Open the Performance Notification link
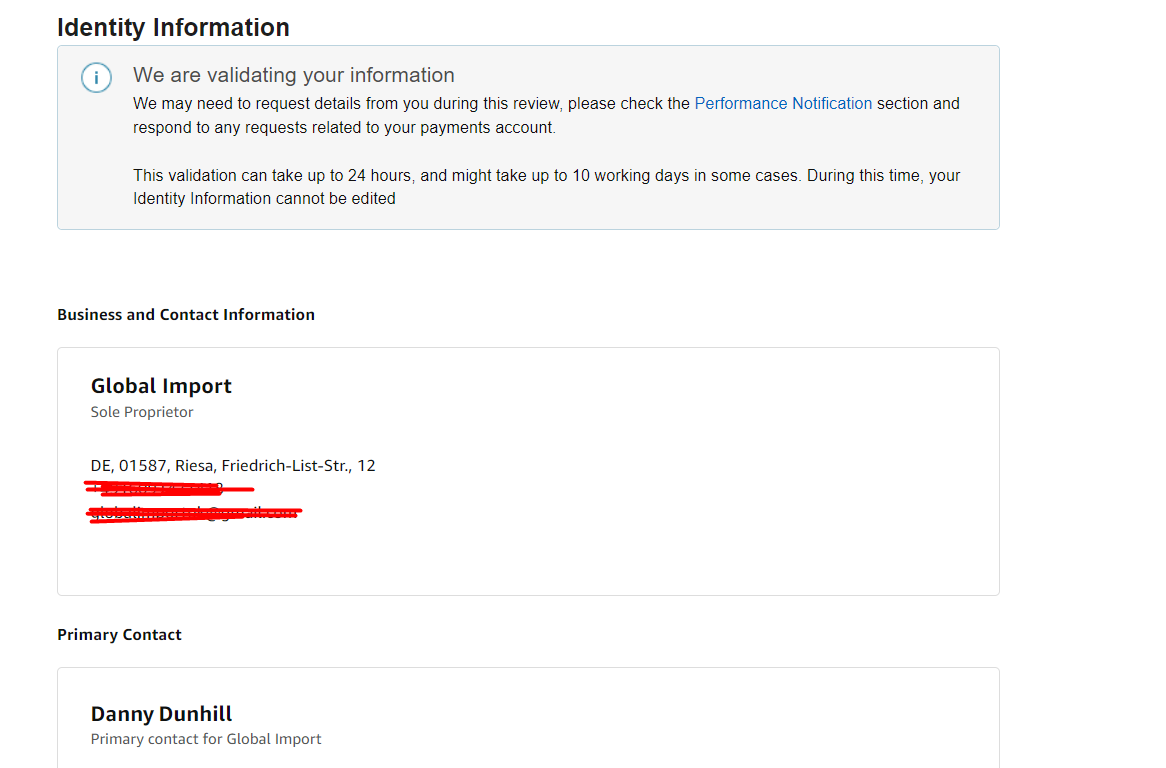The image size is (1166, 768). click(783, 103)
